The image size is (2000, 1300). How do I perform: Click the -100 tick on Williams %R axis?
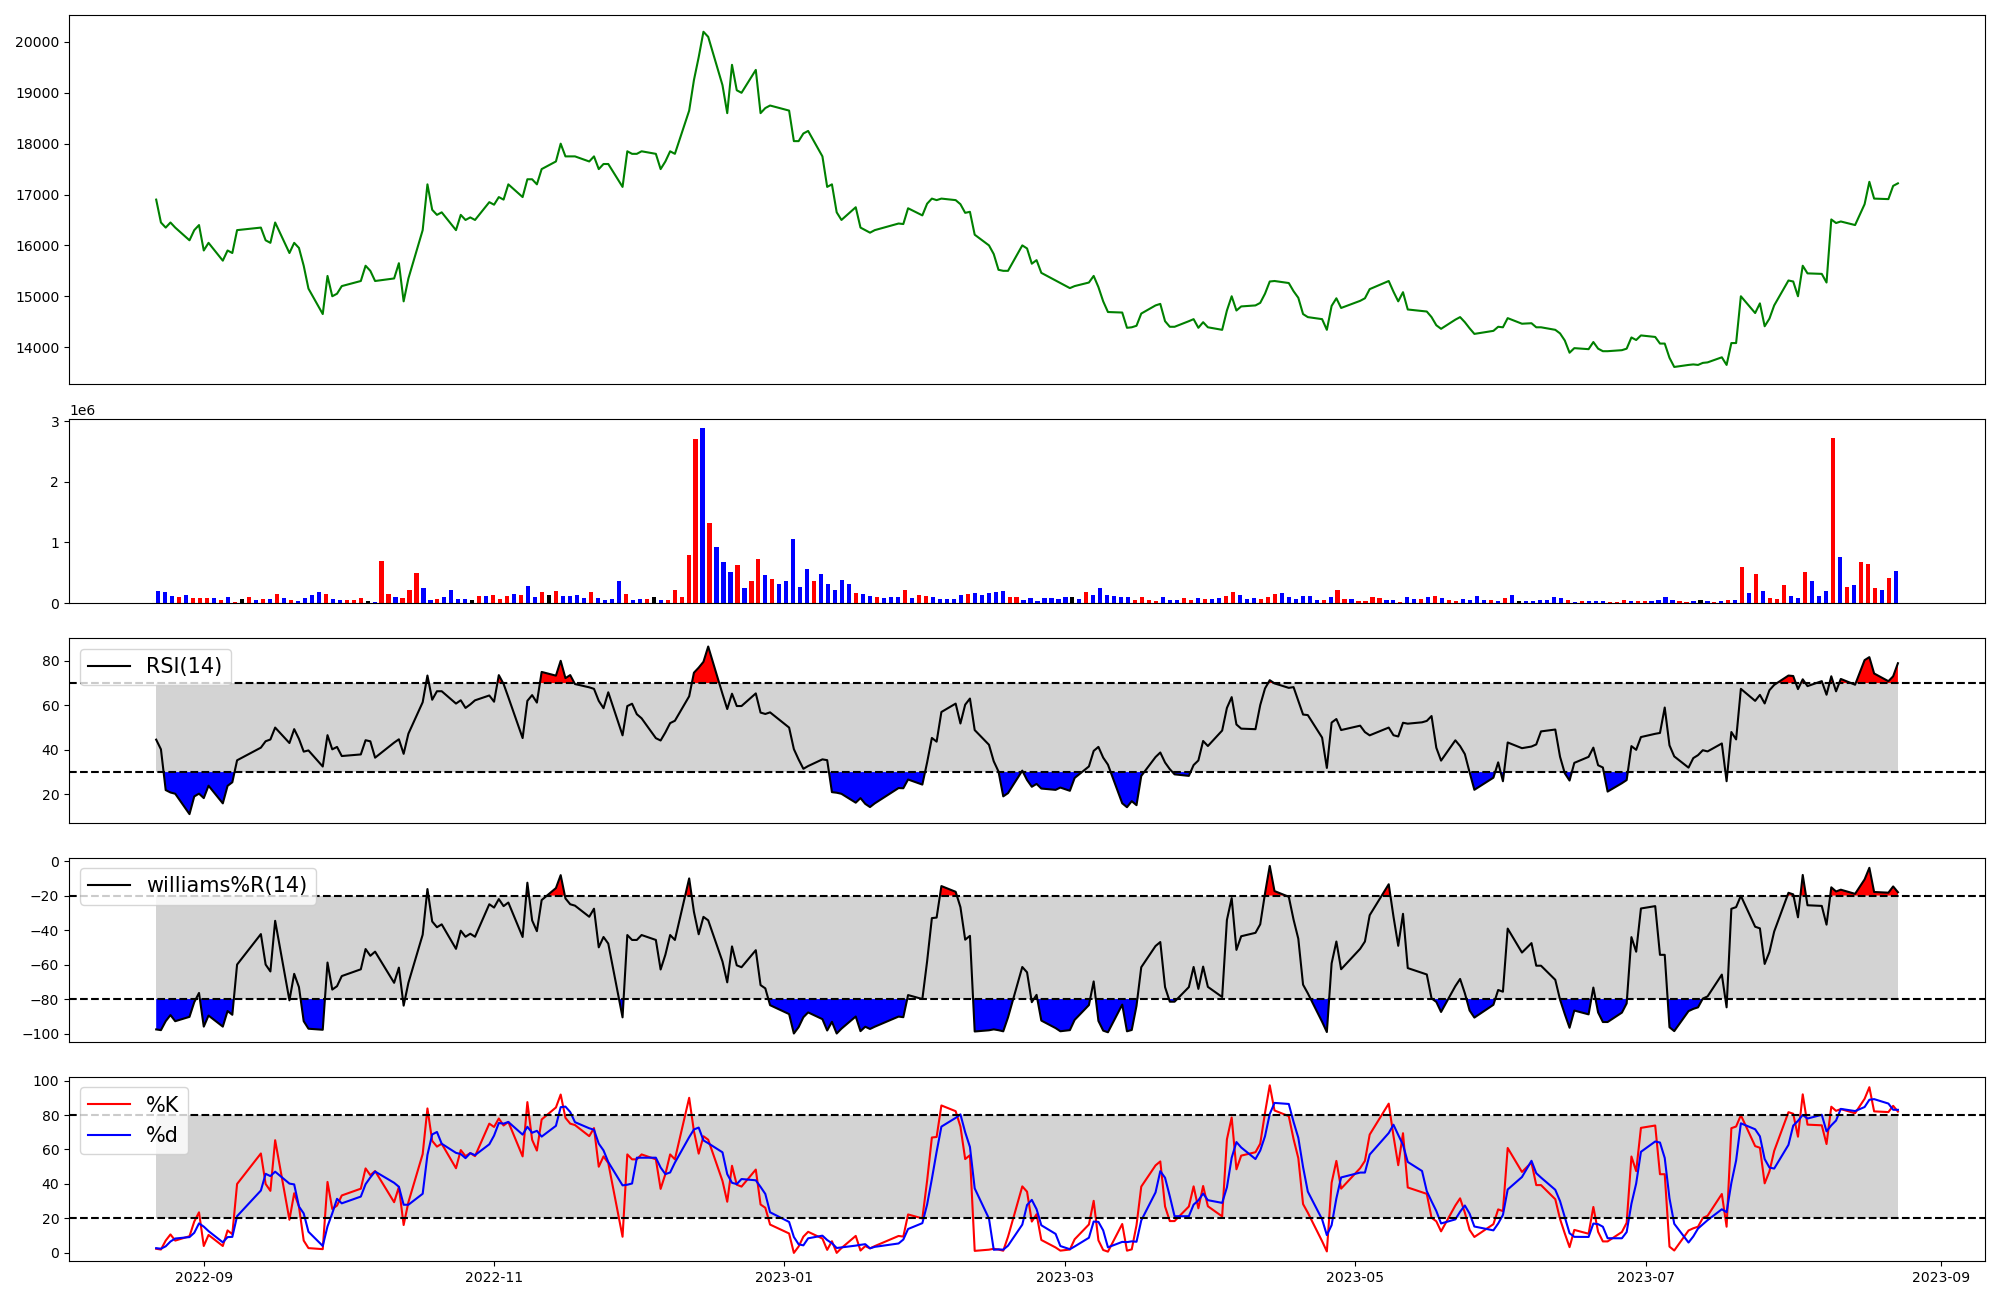coord(42,1034)
